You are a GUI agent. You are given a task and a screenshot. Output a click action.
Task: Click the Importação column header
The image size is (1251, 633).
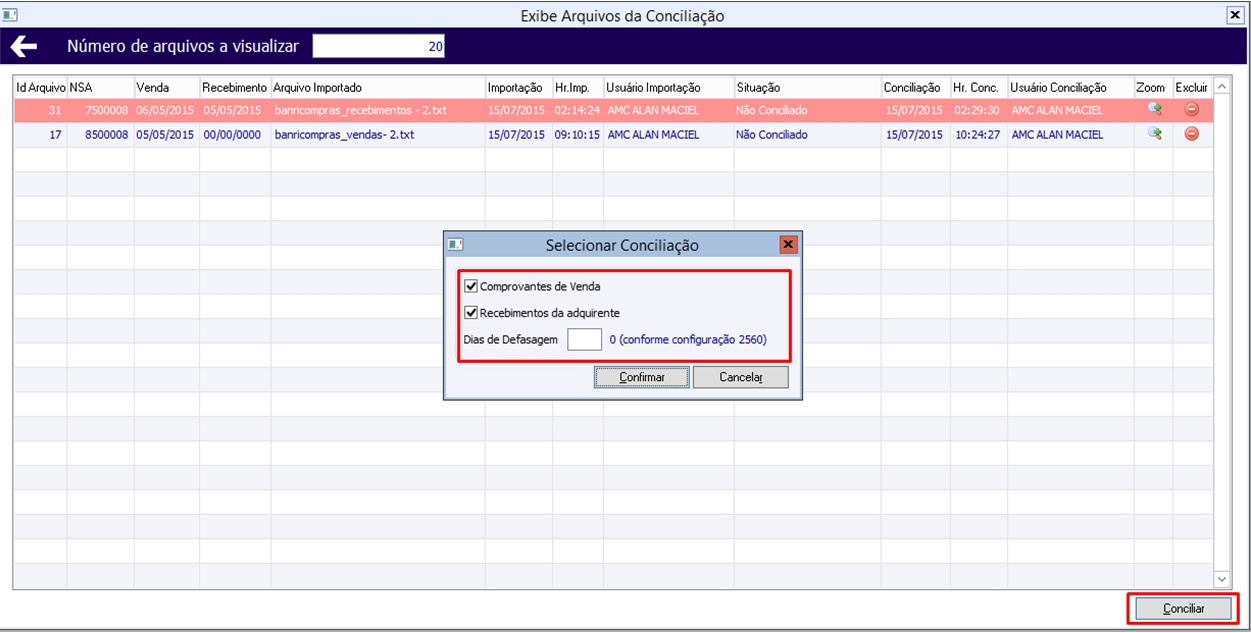519,88
